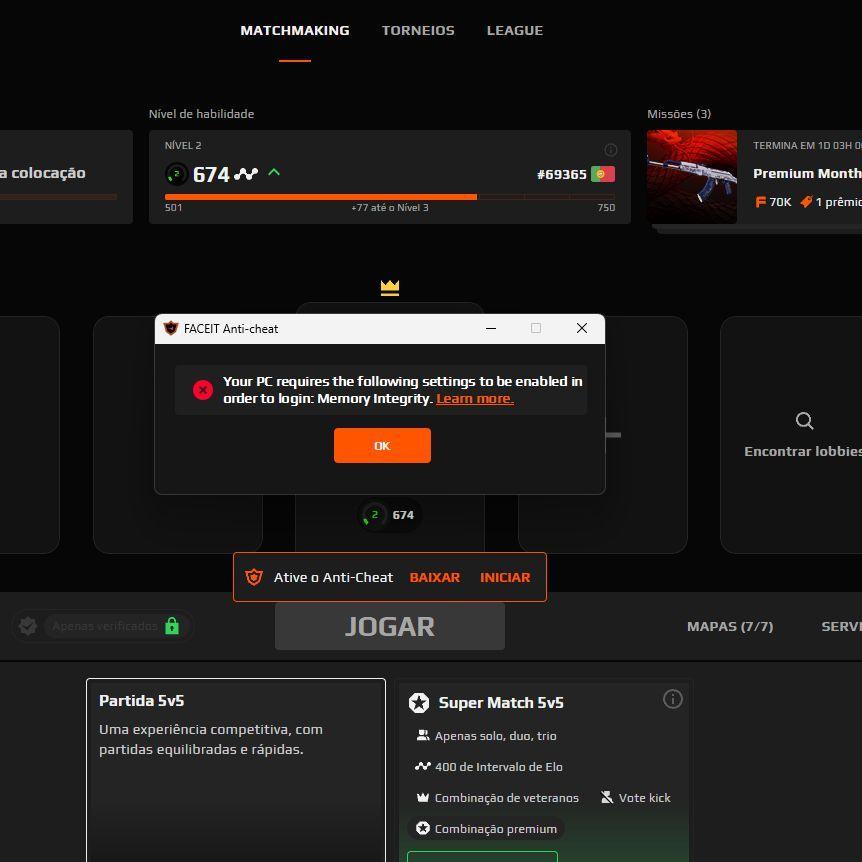Open the Premium Monthly mission thumbnail
The image size is (862, 862).
pyautogui.click(x=692, y=176)
